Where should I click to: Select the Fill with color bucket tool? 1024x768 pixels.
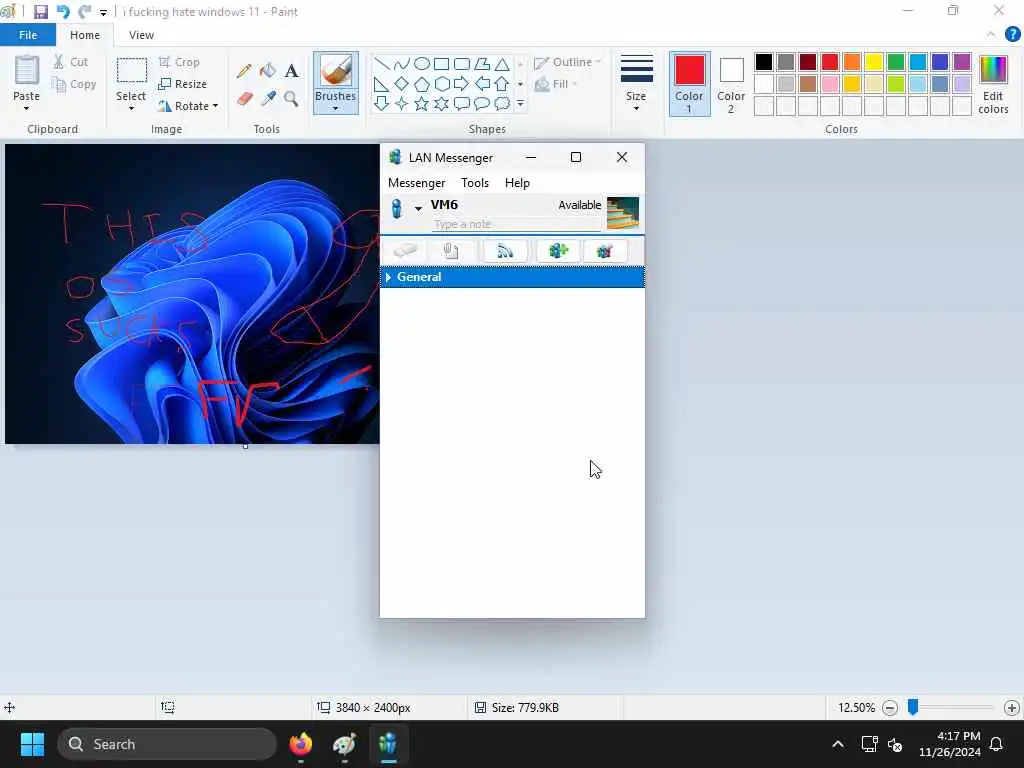pyautogui.click(x=268, y=71)
